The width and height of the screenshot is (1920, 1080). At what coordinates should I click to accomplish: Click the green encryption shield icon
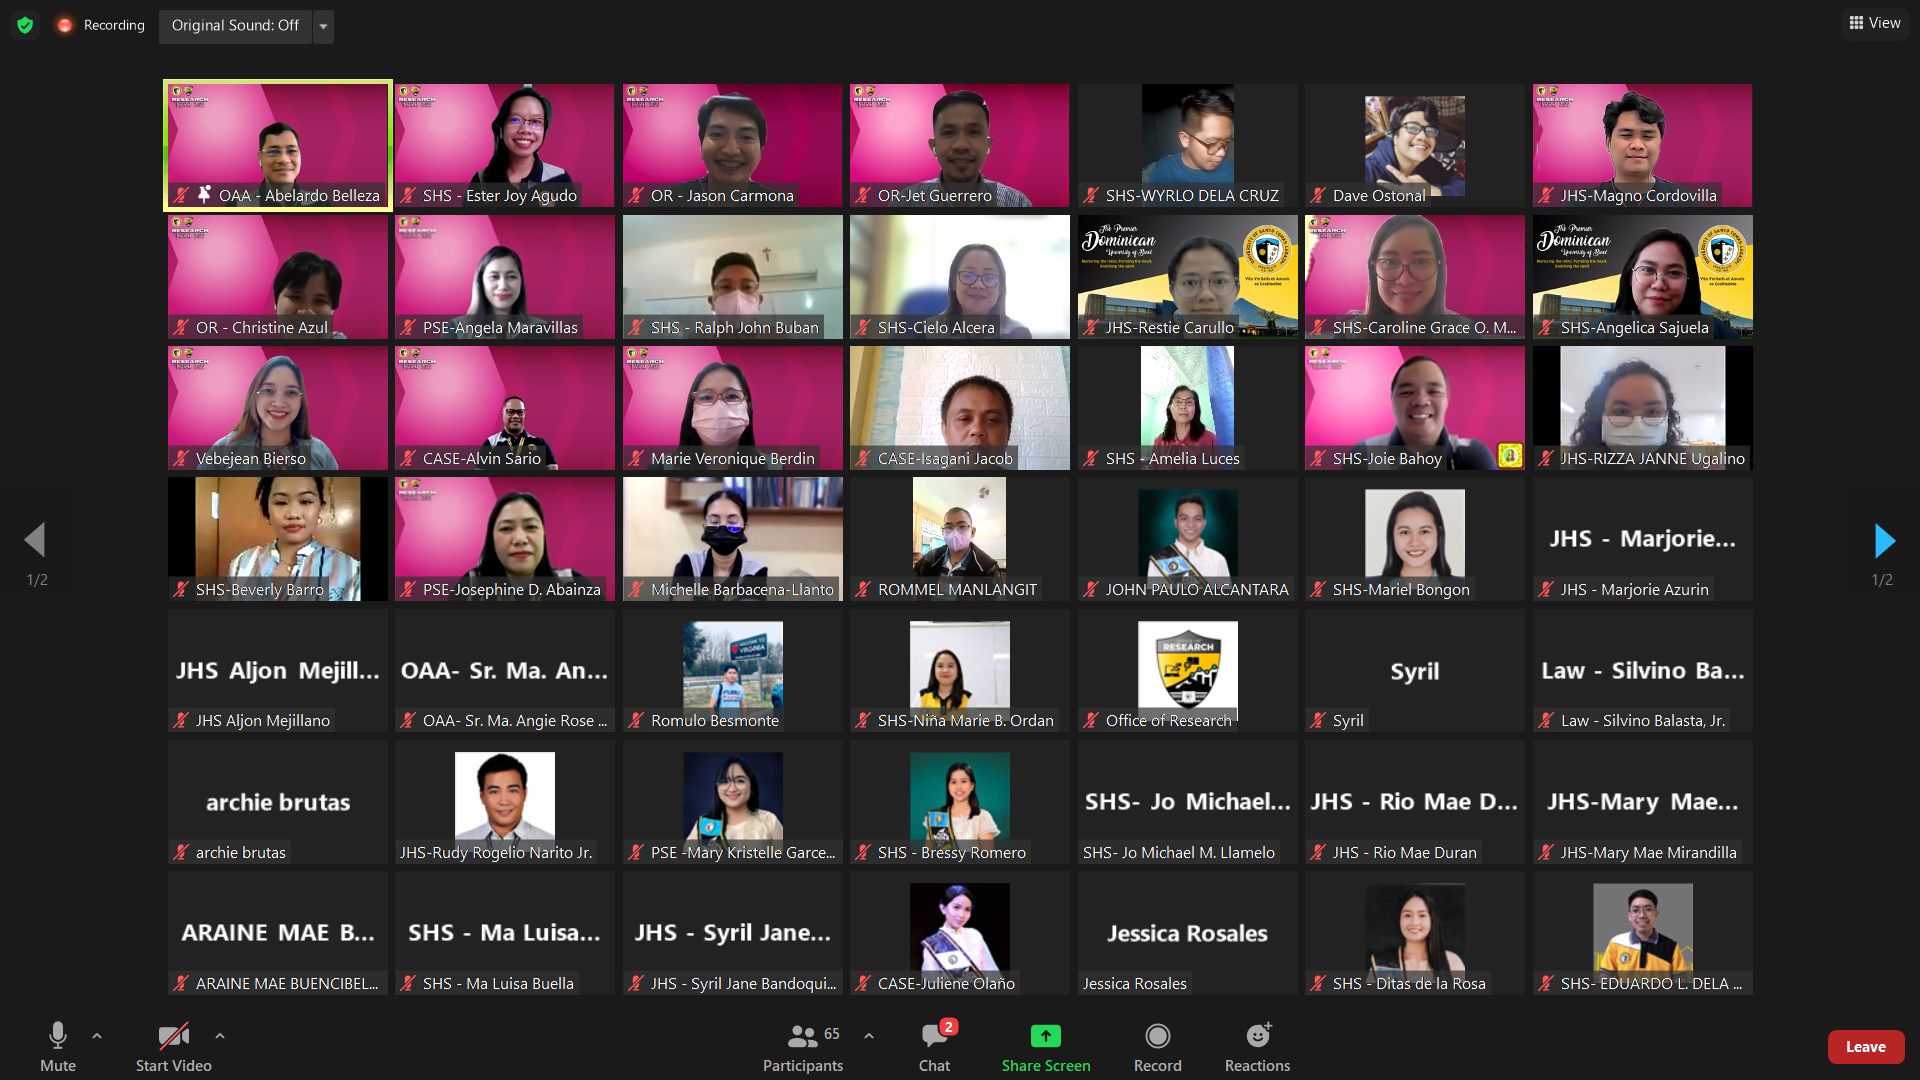coord(25,25)
